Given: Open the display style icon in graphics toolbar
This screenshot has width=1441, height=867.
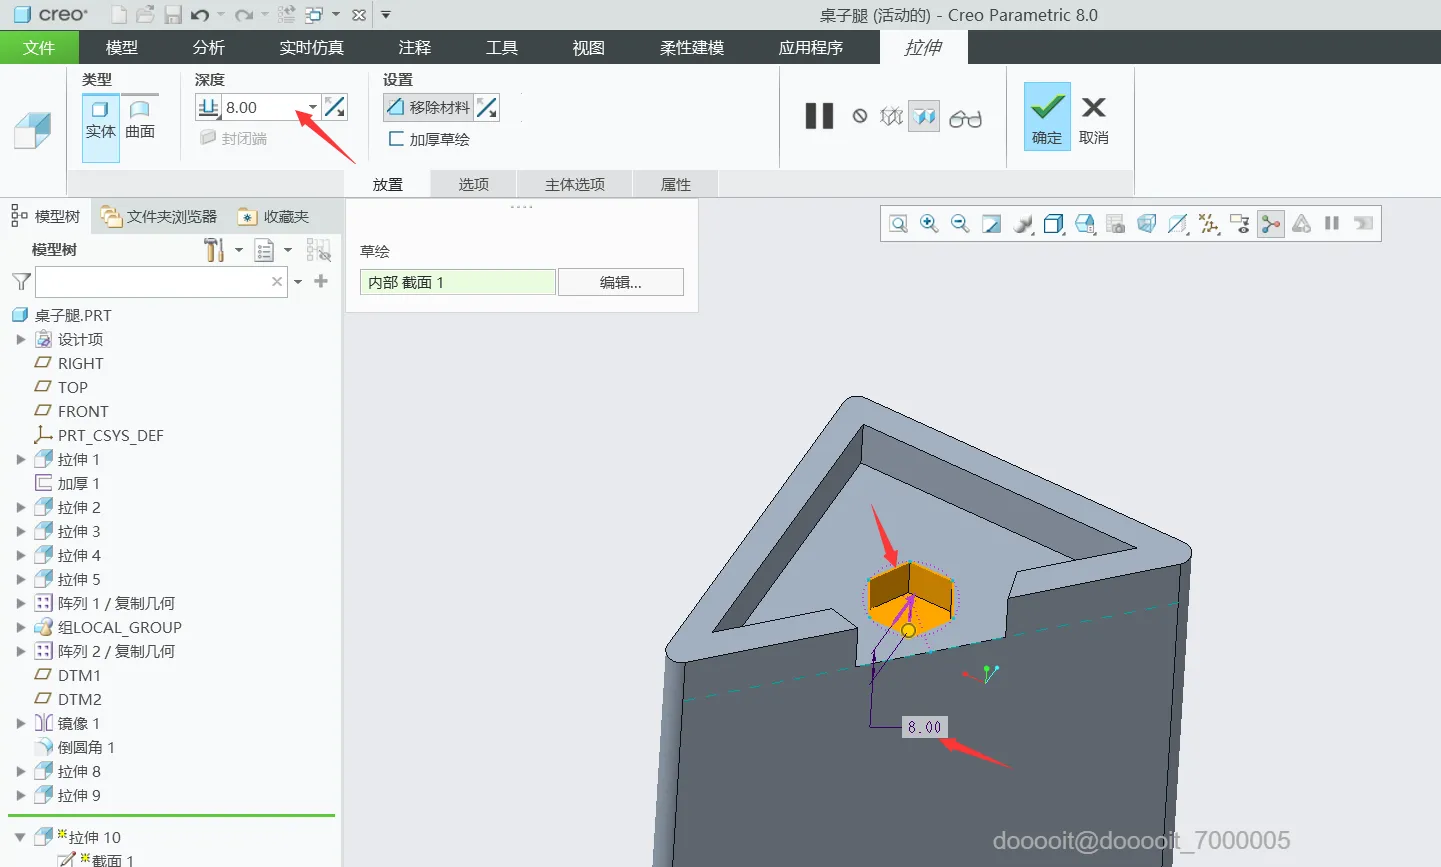Looking at the screenshot, I should [1053, 223].
